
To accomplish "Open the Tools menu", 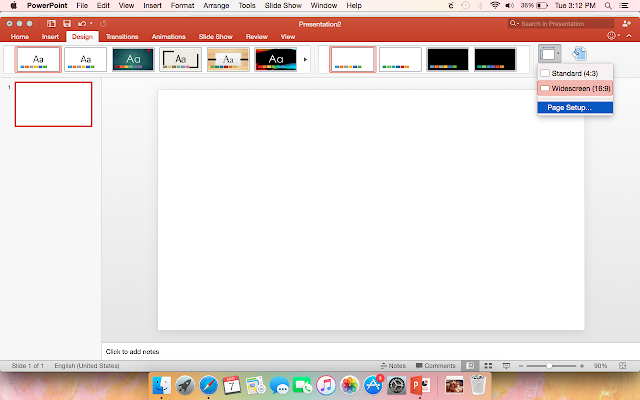I will (247, 6).
